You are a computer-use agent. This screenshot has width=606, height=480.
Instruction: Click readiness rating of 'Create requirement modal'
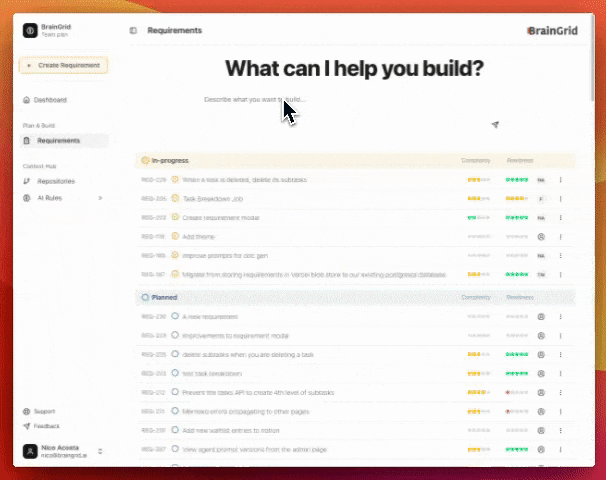point(517,218)
